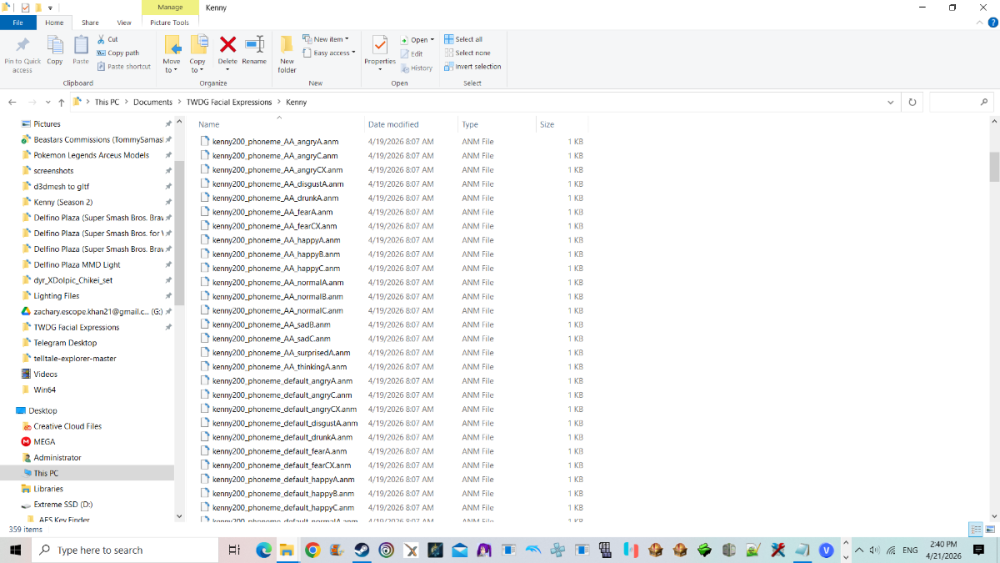This screenshot has width=1000, height=563.
Task: Click Select all in the ribbon
Action: tap(464, 39)
